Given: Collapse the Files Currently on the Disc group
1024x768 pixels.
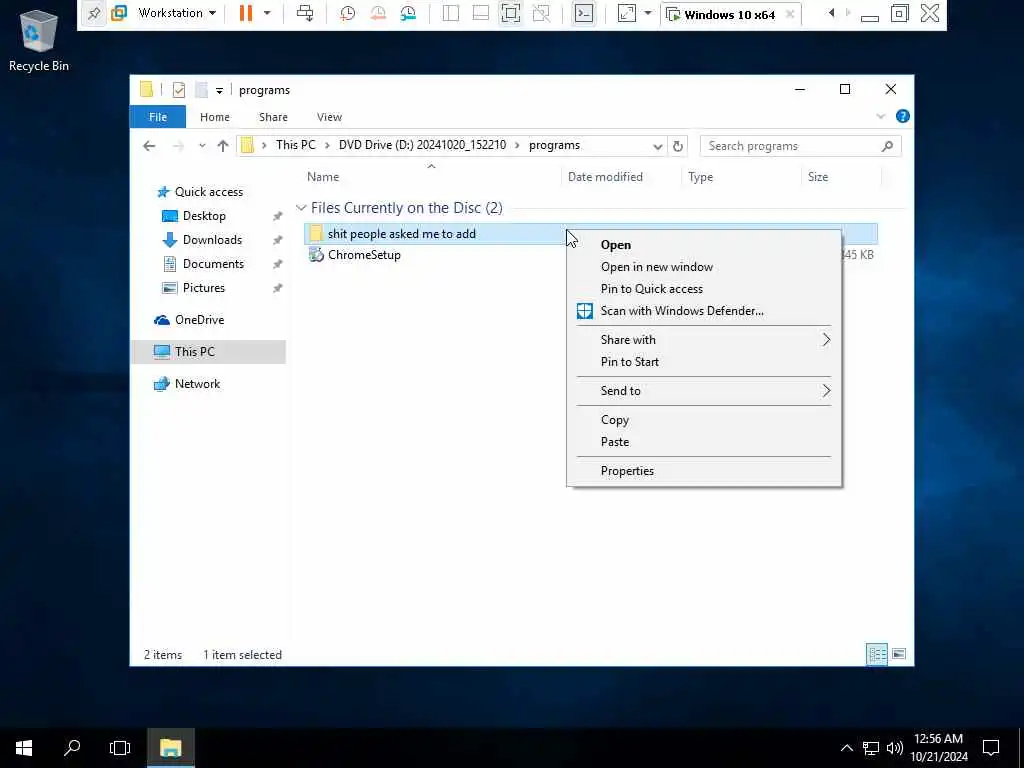Looking at the screenshot, I should tap(301, 208).
